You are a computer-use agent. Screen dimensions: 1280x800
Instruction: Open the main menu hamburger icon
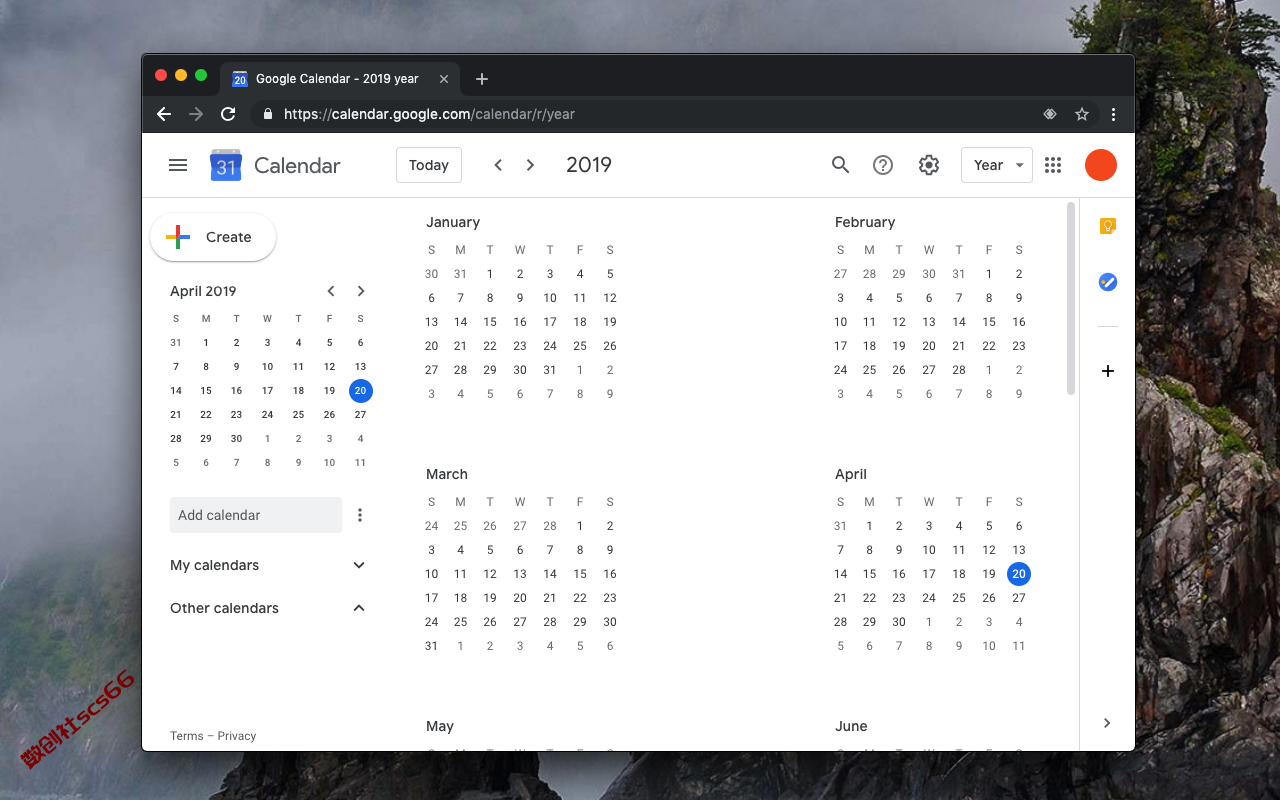[178, 165]
